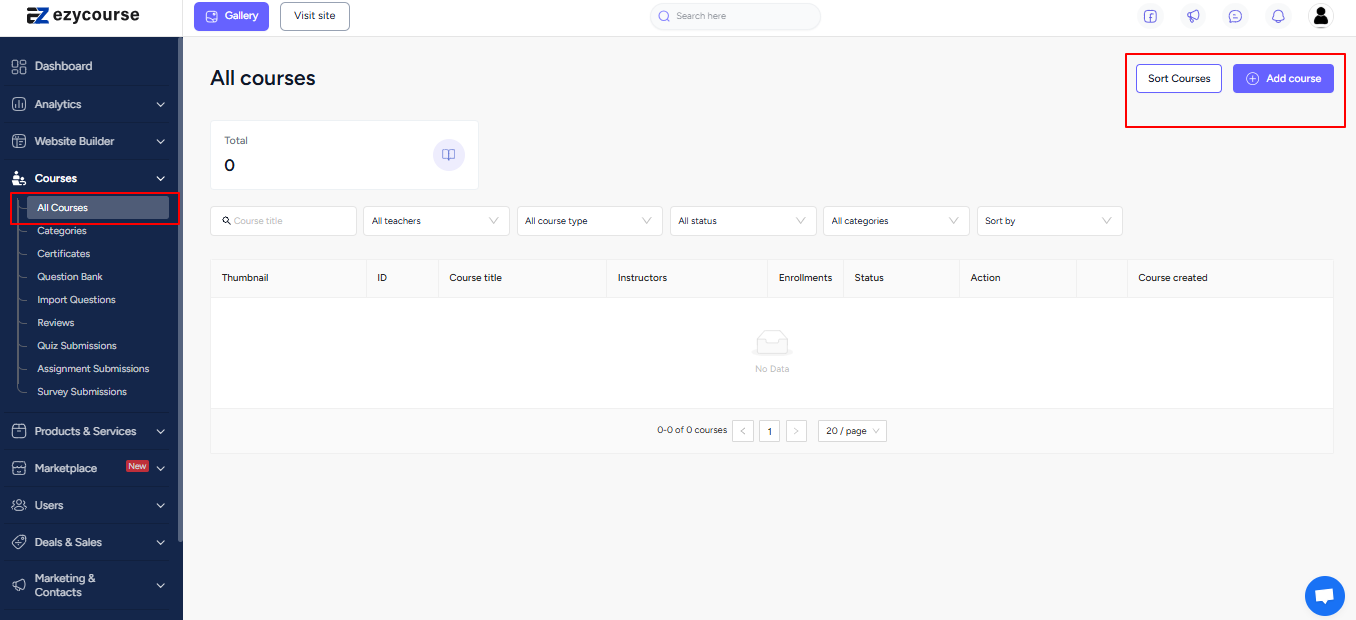The image size is (1356, 620).
Task: Focus the Search here field
Action: tap(735, 16)
